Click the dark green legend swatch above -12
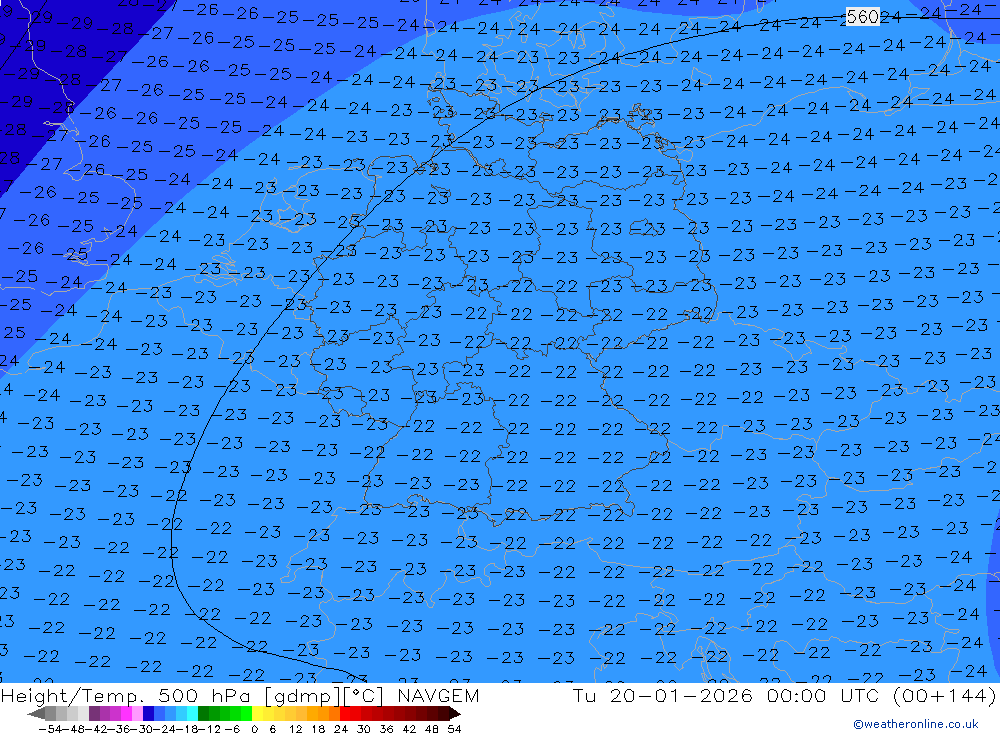Viewport: 1000px width, 733px height. point(203,714)
